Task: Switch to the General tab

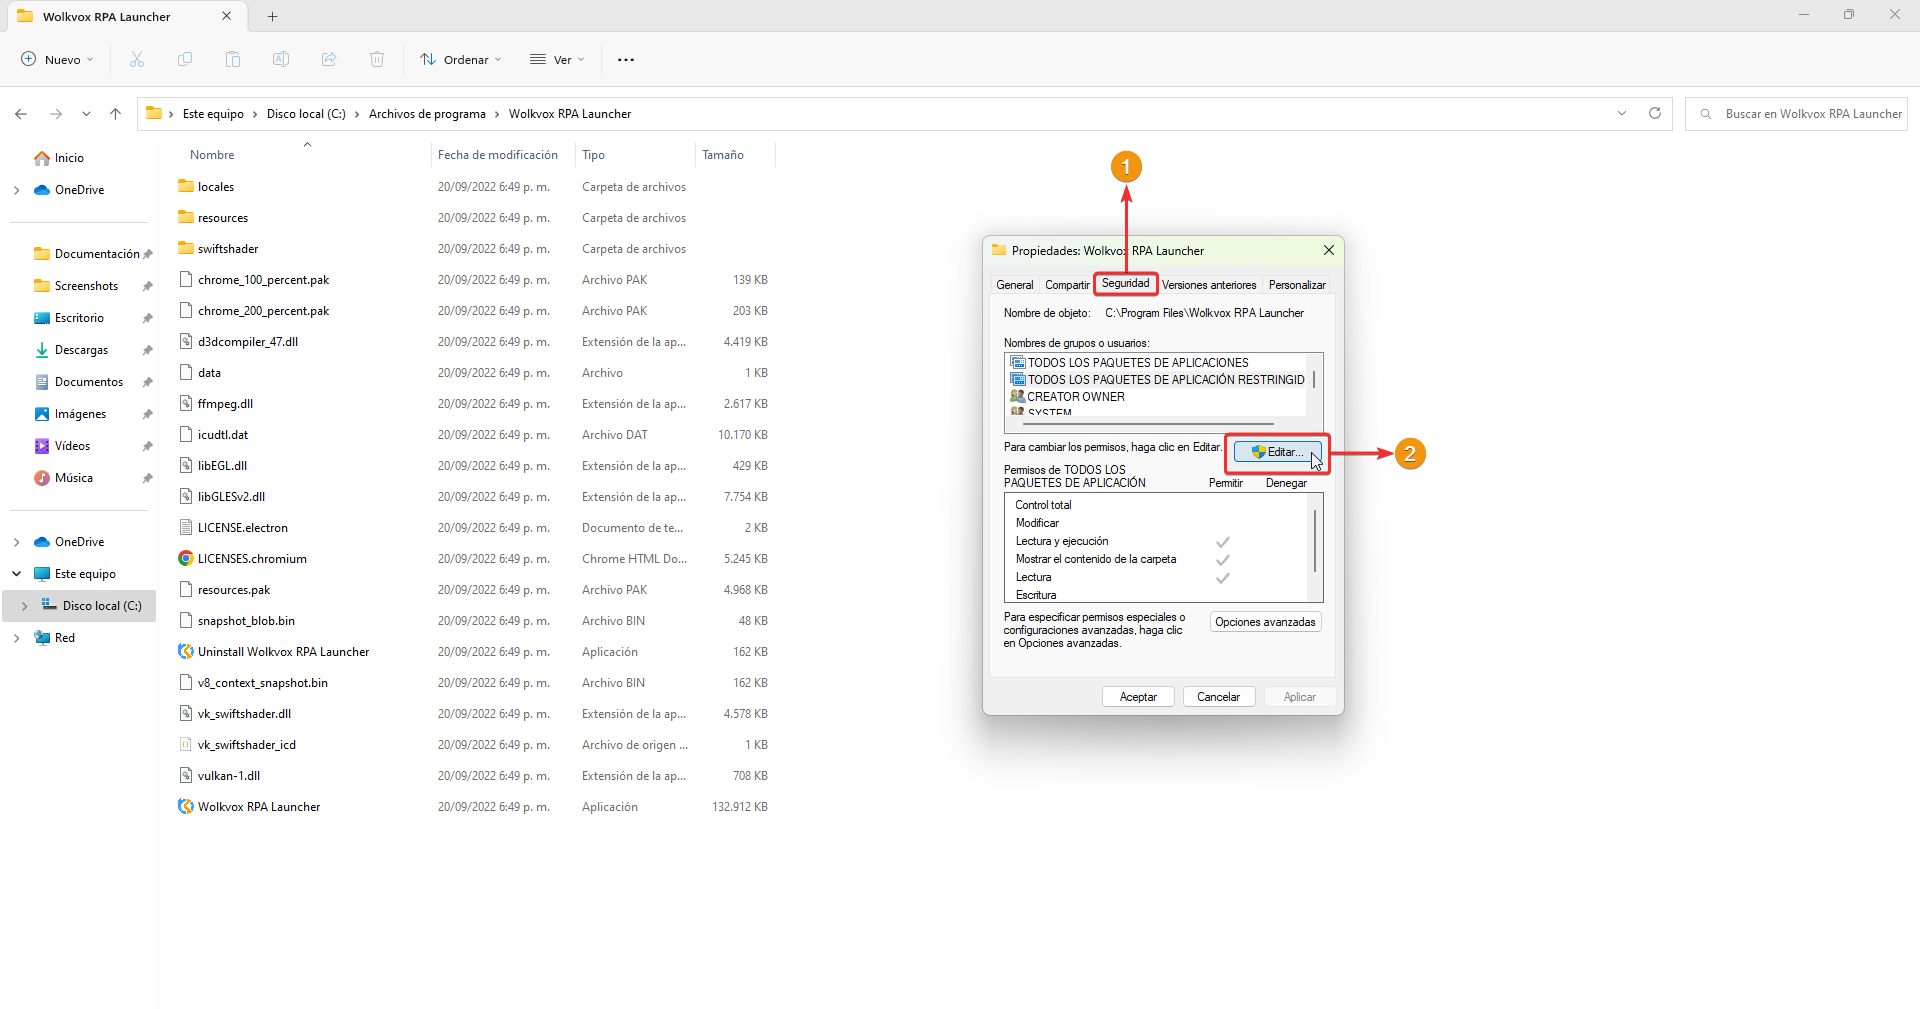Action: [x=1015, y=285]
